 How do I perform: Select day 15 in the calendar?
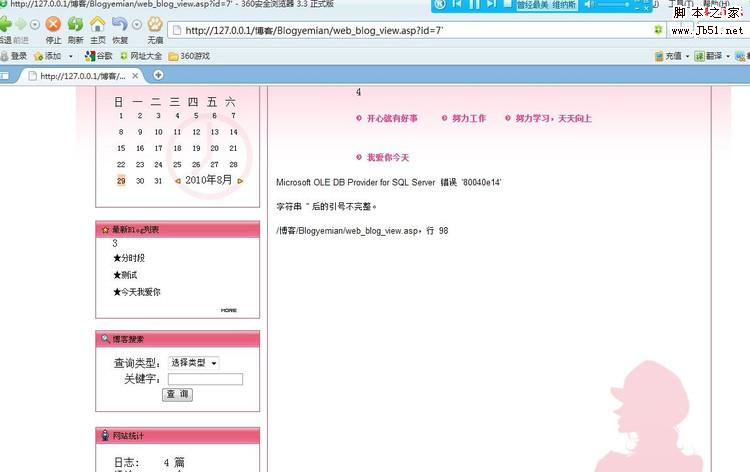[x=121, y=148]
